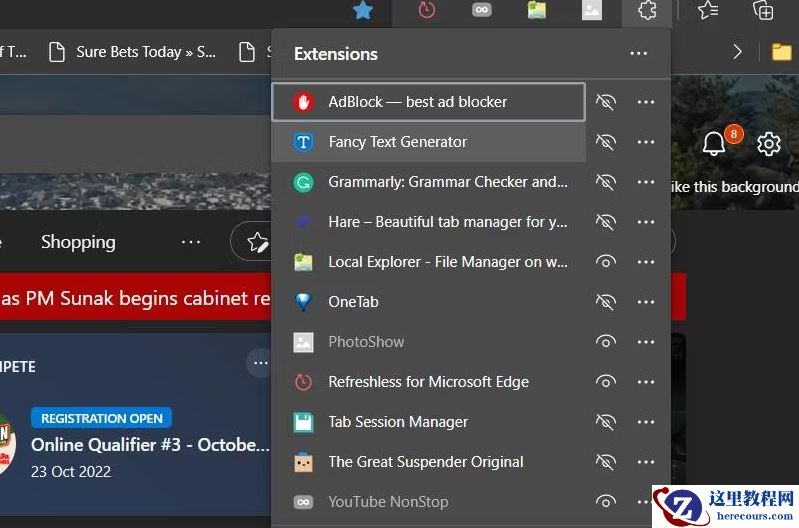Open more actions for Grammarly
799x528 pixels.
(646, 182)
